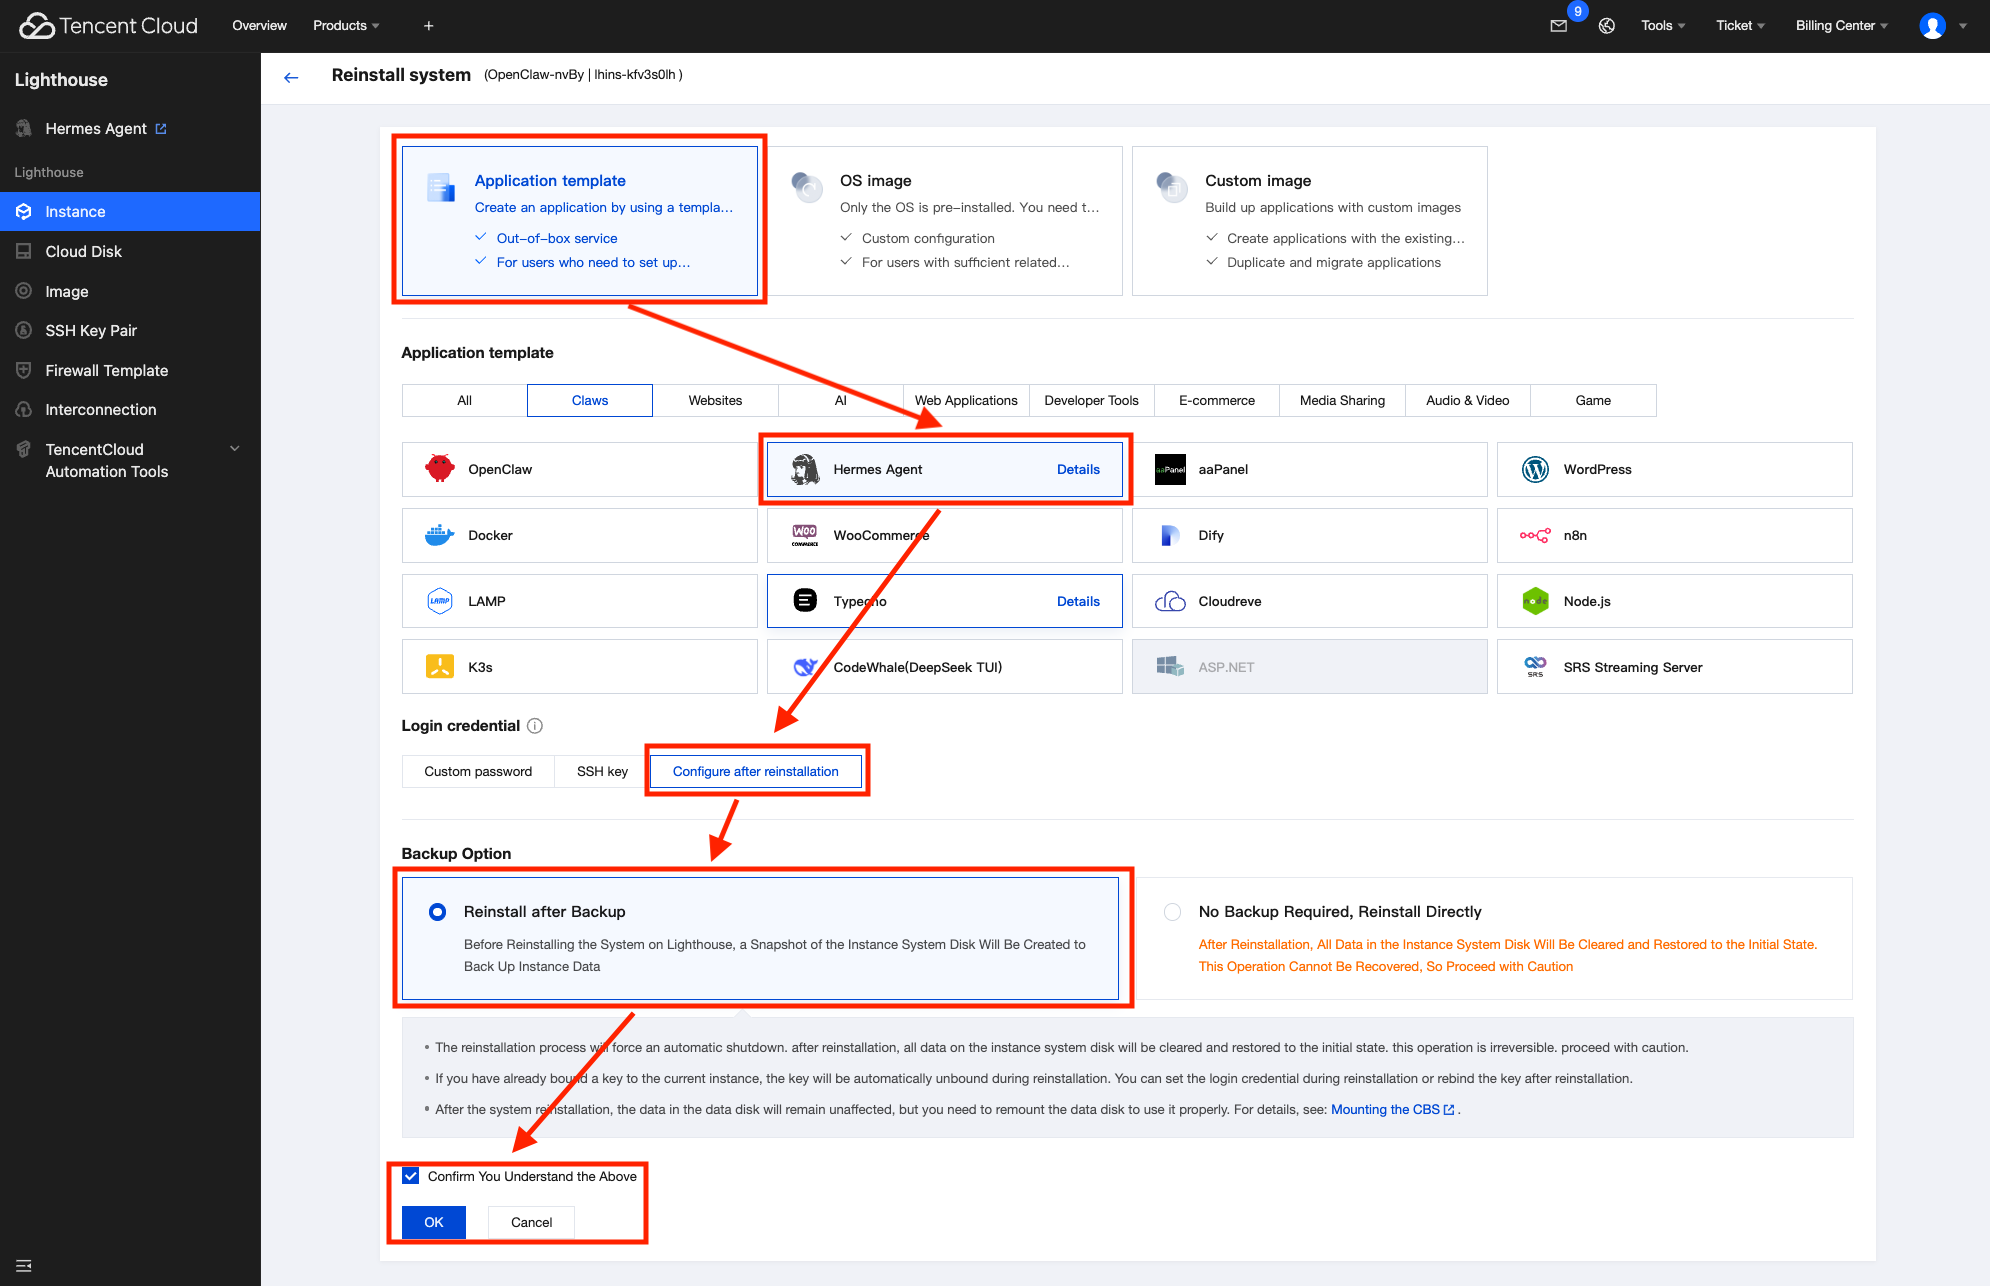1990x1286 pixels.
Task: Go back with the left arrow icon
Action: click(x=291, y=77)
